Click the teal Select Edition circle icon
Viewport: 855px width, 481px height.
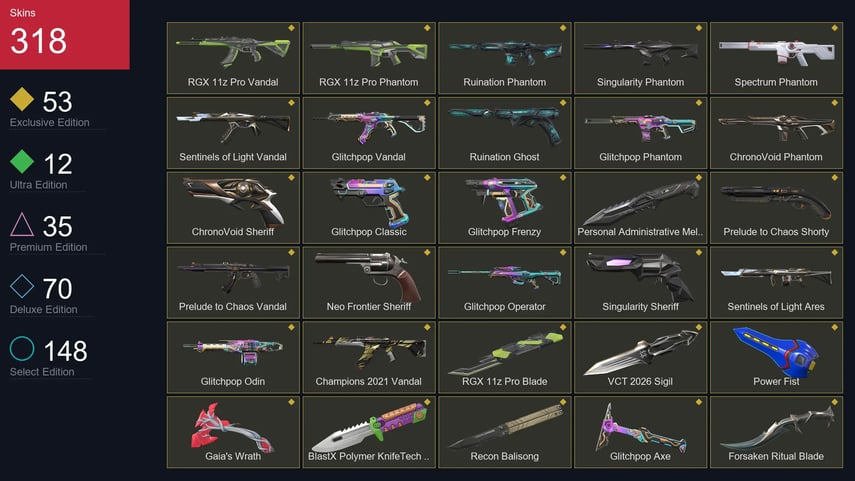22,348
